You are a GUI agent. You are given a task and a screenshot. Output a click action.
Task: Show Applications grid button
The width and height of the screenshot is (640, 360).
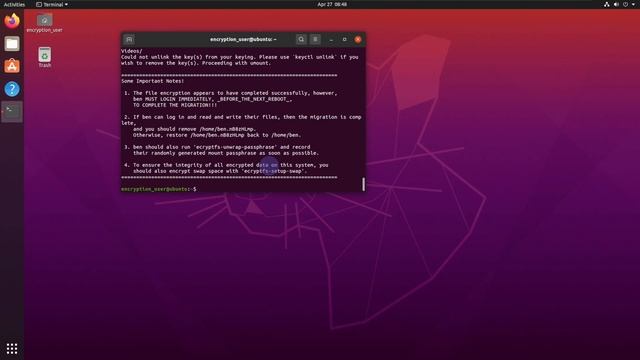tap(12, 348)
